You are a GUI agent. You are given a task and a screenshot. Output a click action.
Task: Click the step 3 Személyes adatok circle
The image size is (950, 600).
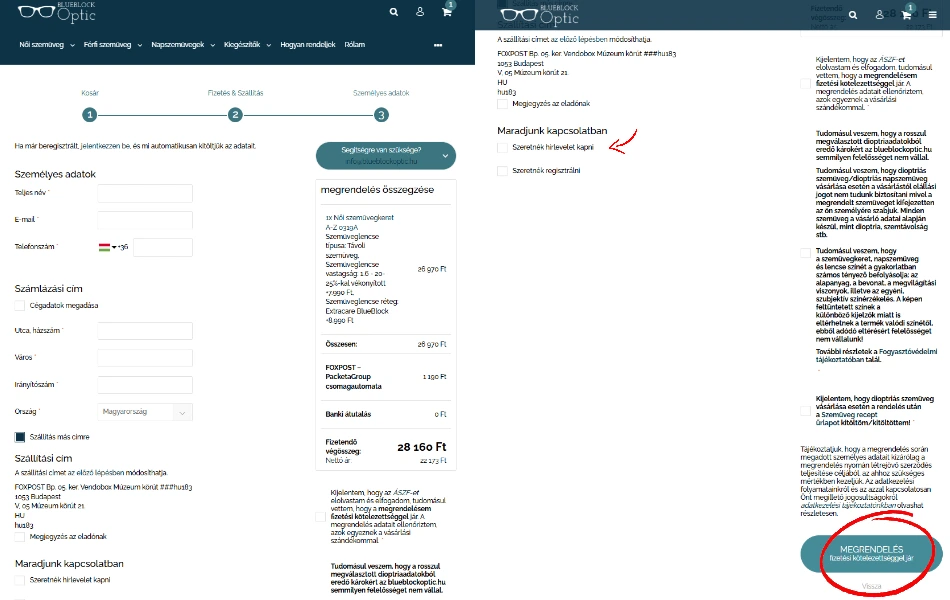pyautogui.click(x=381, y=115)
